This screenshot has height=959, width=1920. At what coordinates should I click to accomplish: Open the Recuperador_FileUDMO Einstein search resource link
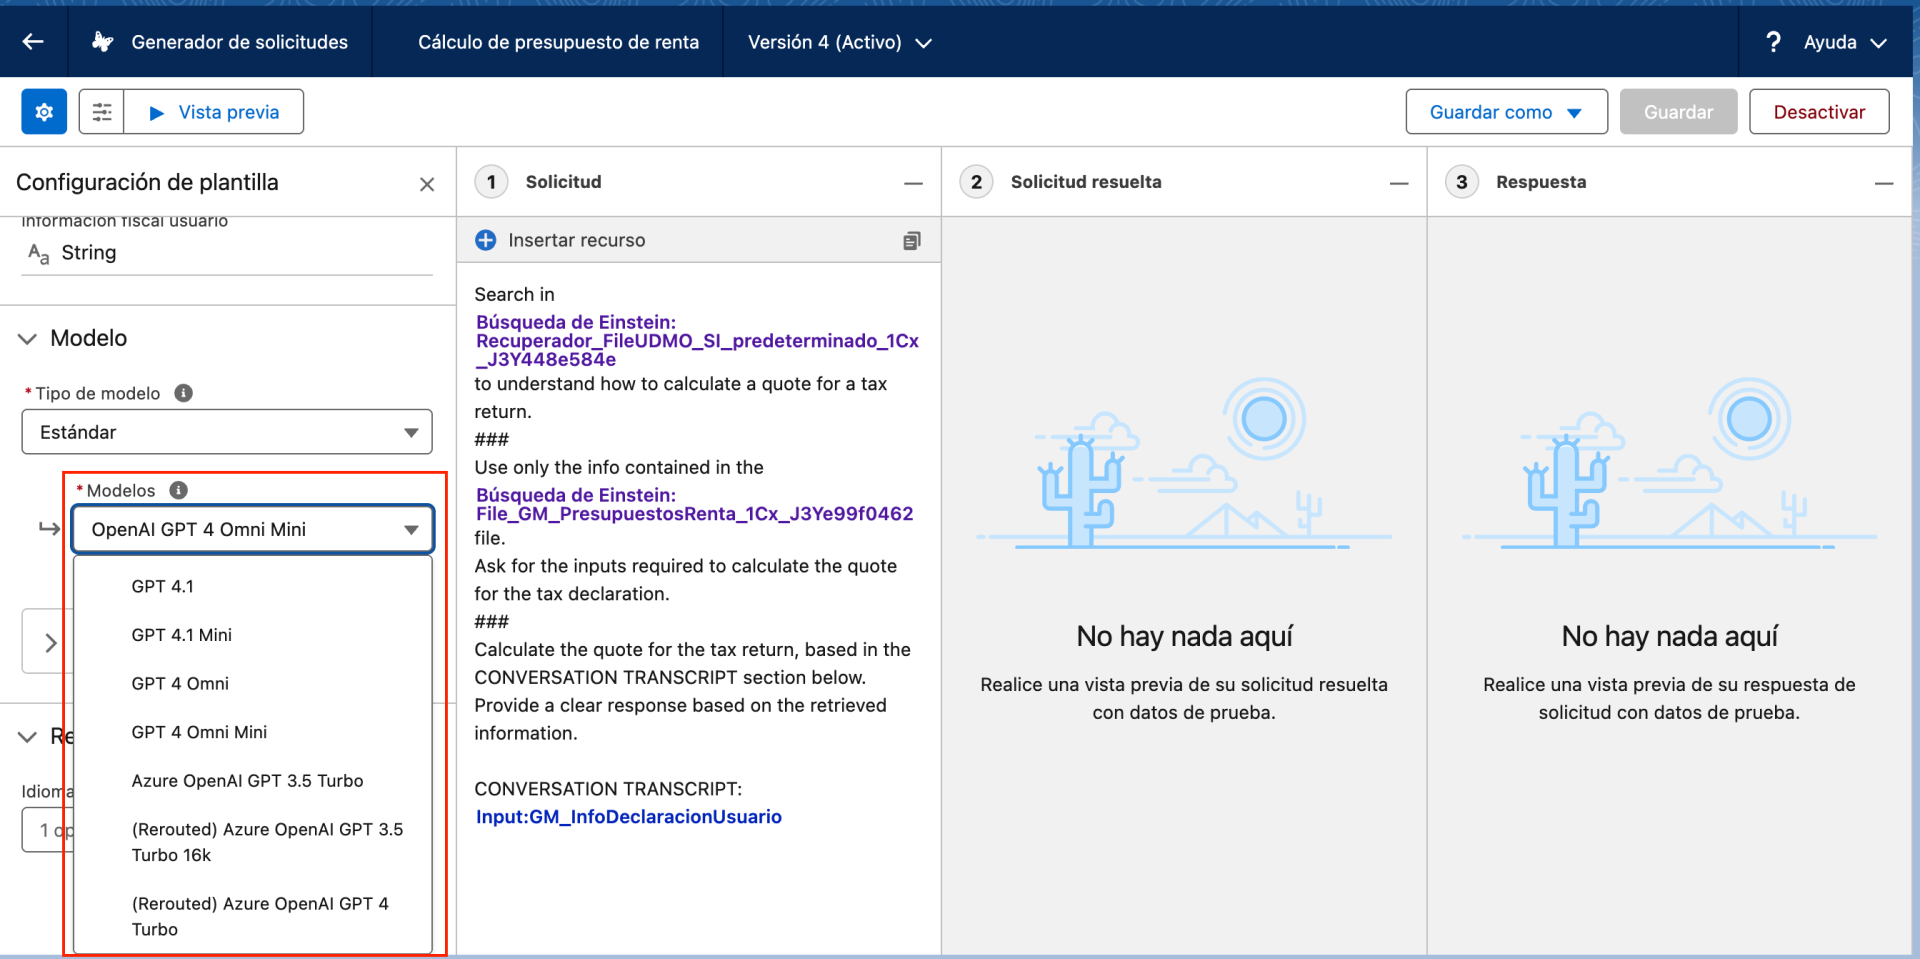click(697, 341)
